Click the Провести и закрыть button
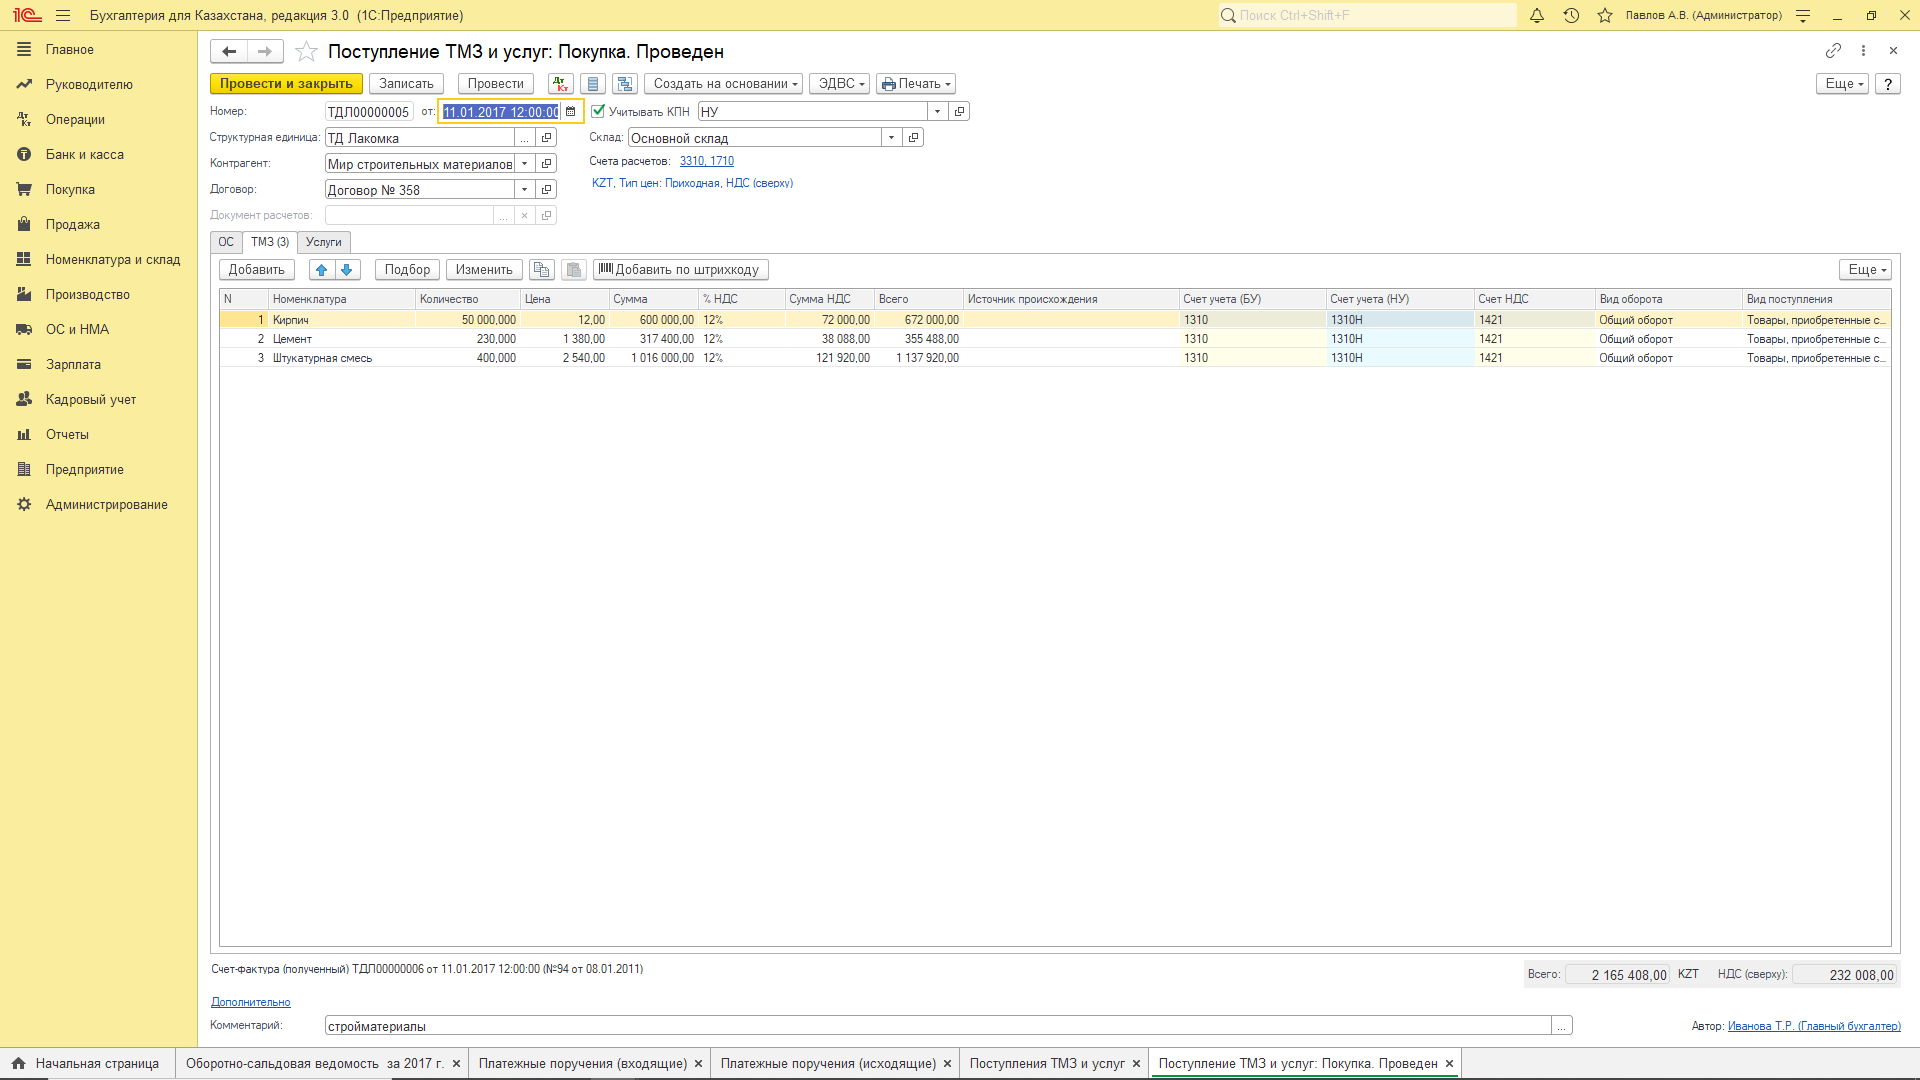The image size is (1920, 1080). click(286, 84)
